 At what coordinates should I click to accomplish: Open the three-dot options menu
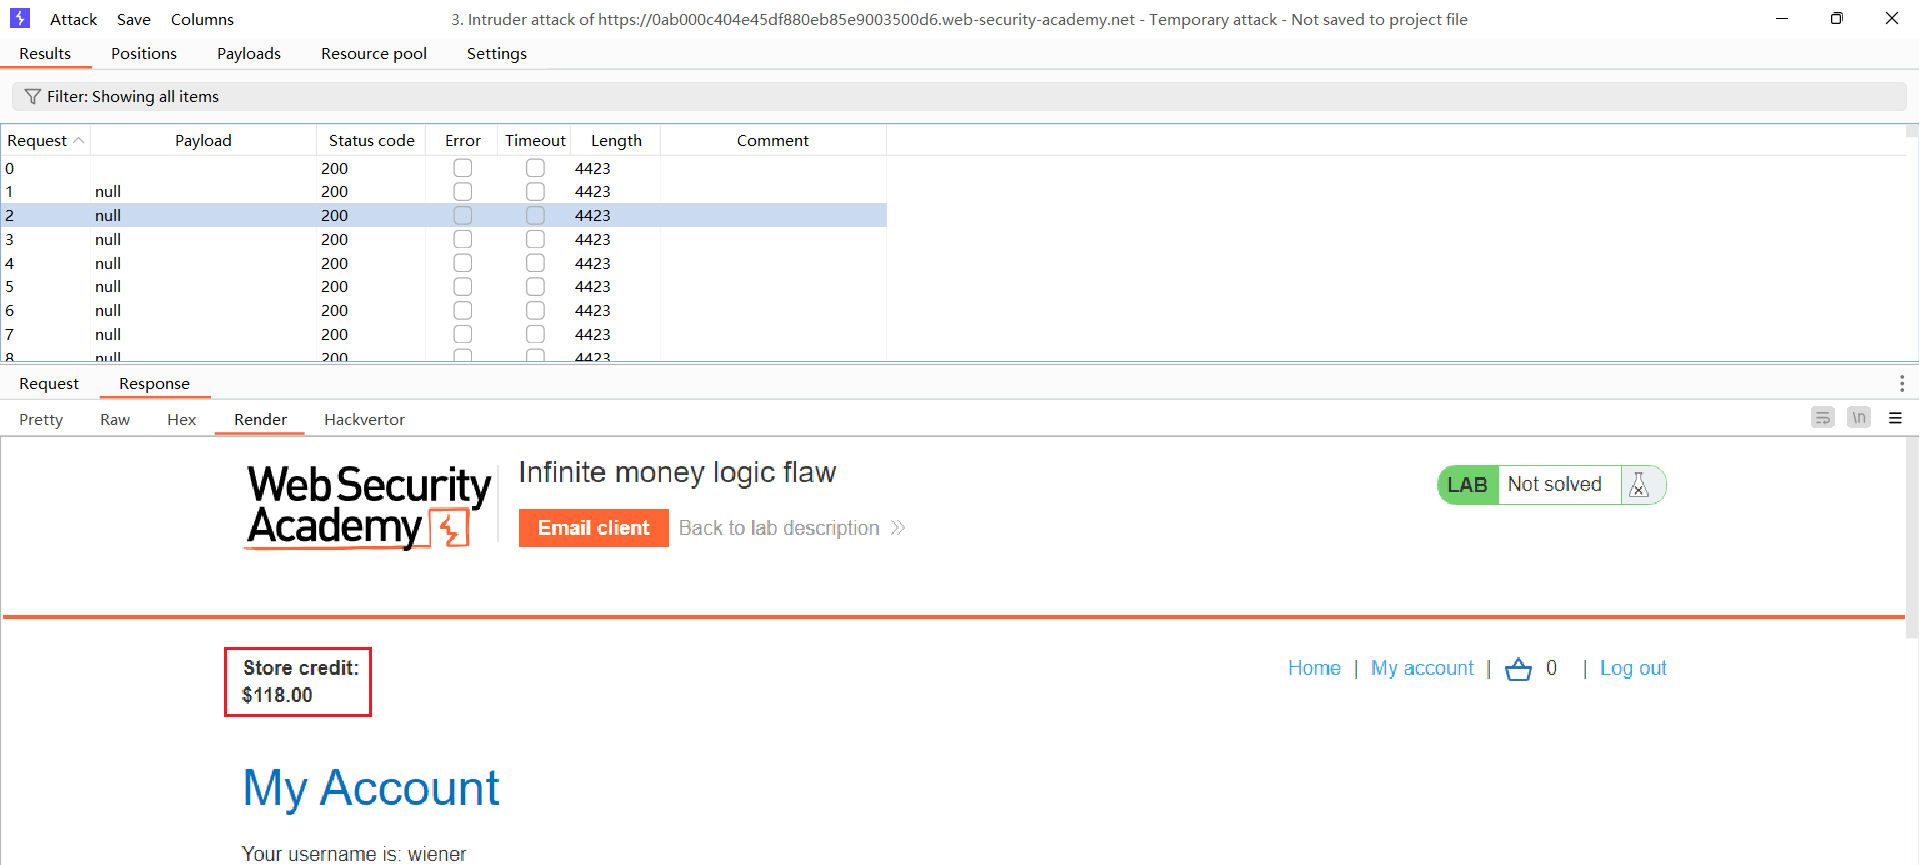1901,383
